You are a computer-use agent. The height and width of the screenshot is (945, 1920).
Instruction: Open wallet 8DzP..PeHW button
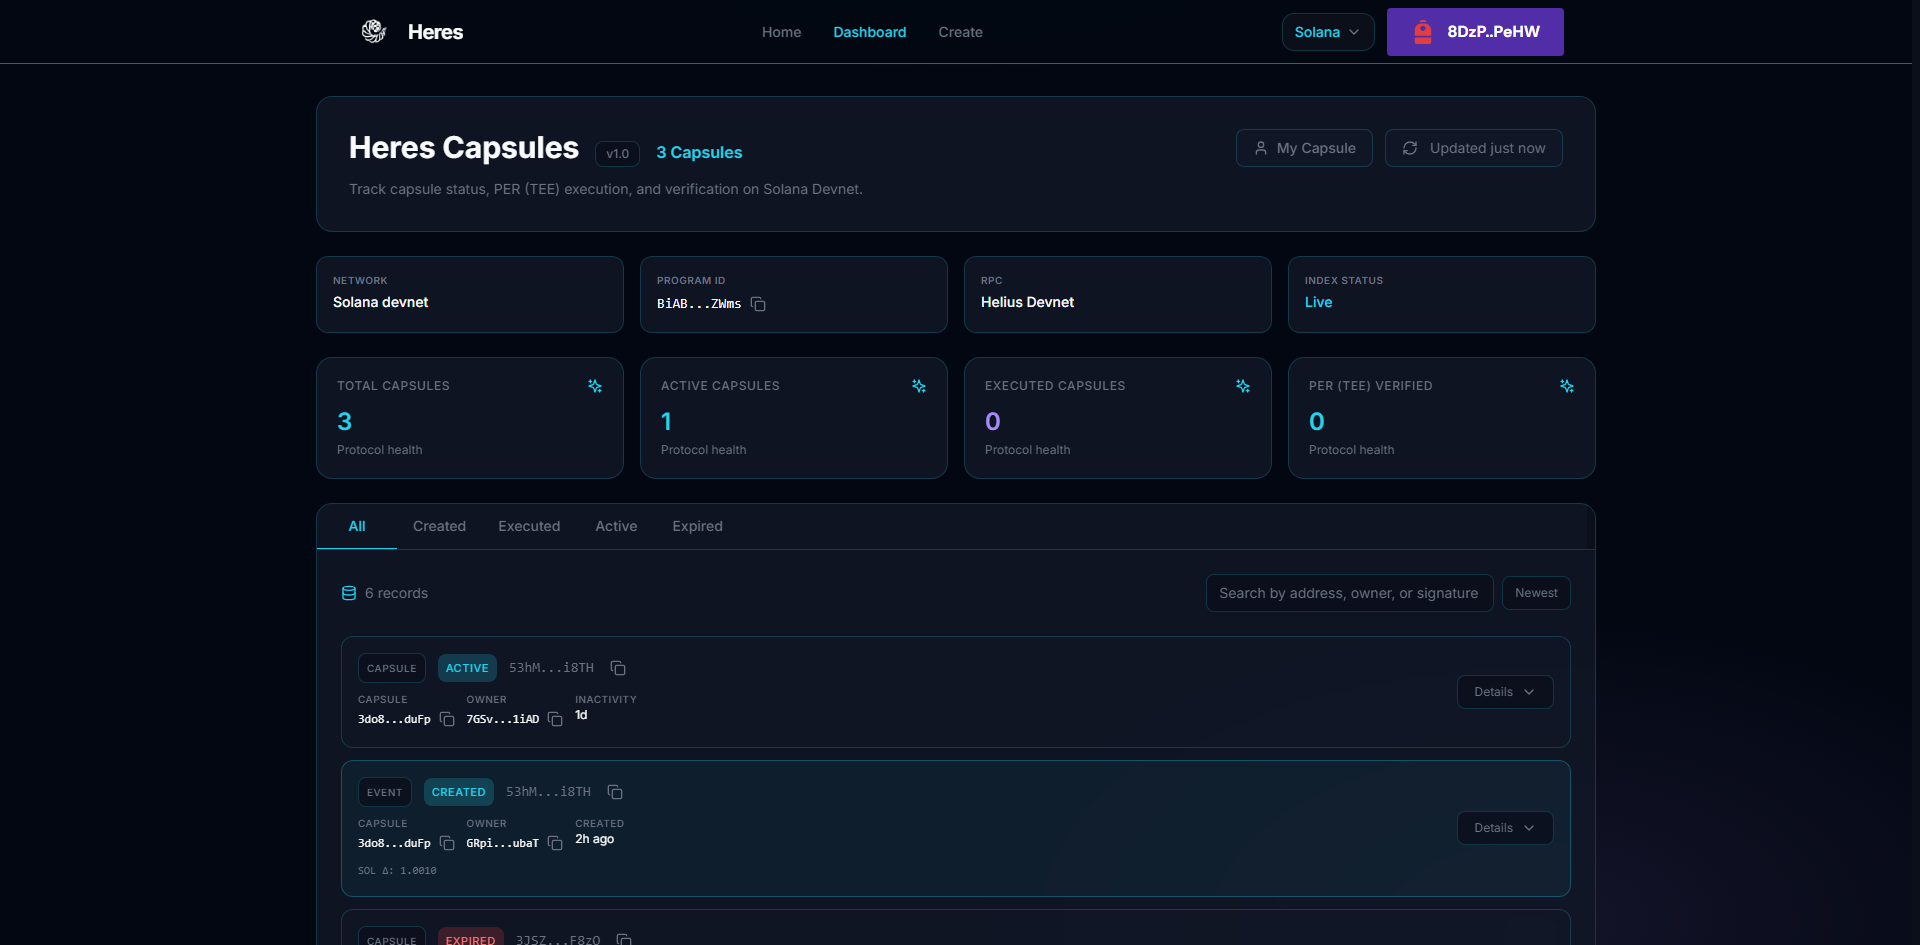1475,32
